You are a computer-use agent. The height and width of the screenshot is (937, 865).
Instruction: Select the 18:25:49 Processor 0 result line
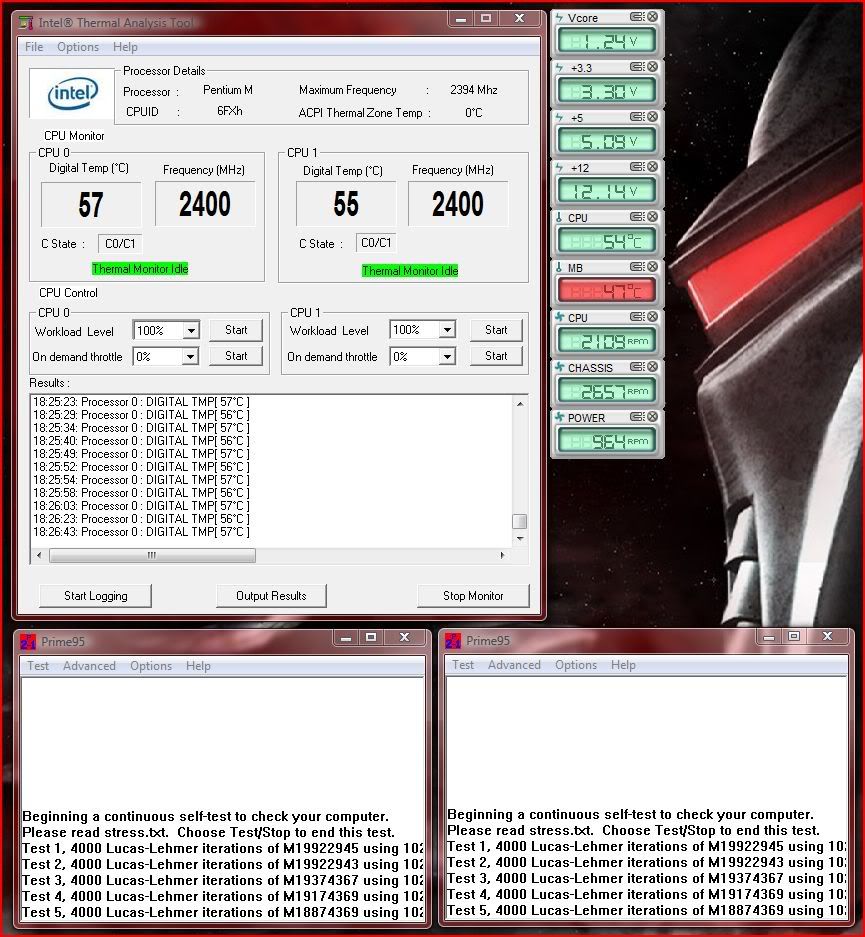click(x=141, y=454)
